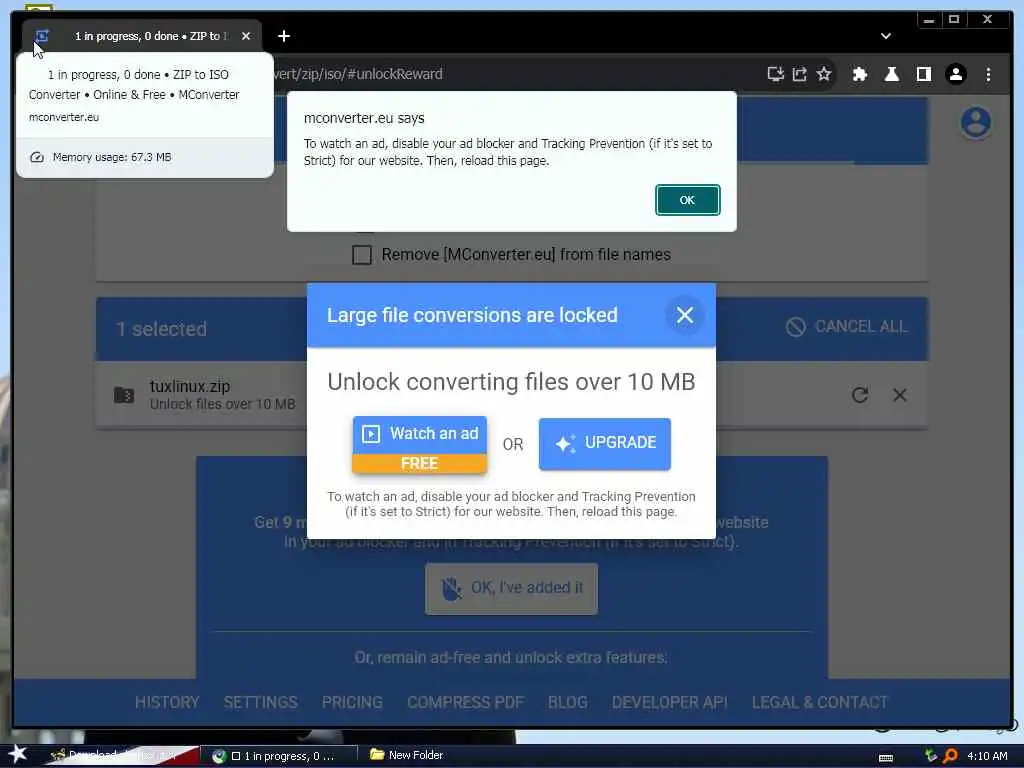The height and width of the screenshot is (768, 1024).
Task: Click the orange search tray icon
Action: point(950,756)
